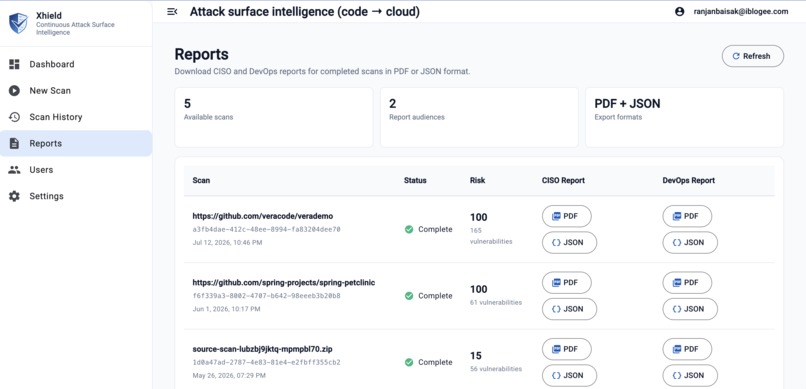Screen dimensions: 806x389
Task: Click scan name source-scan-lubzbj9jktq-mpmpbl70.zip
Action: pos(262,349)
